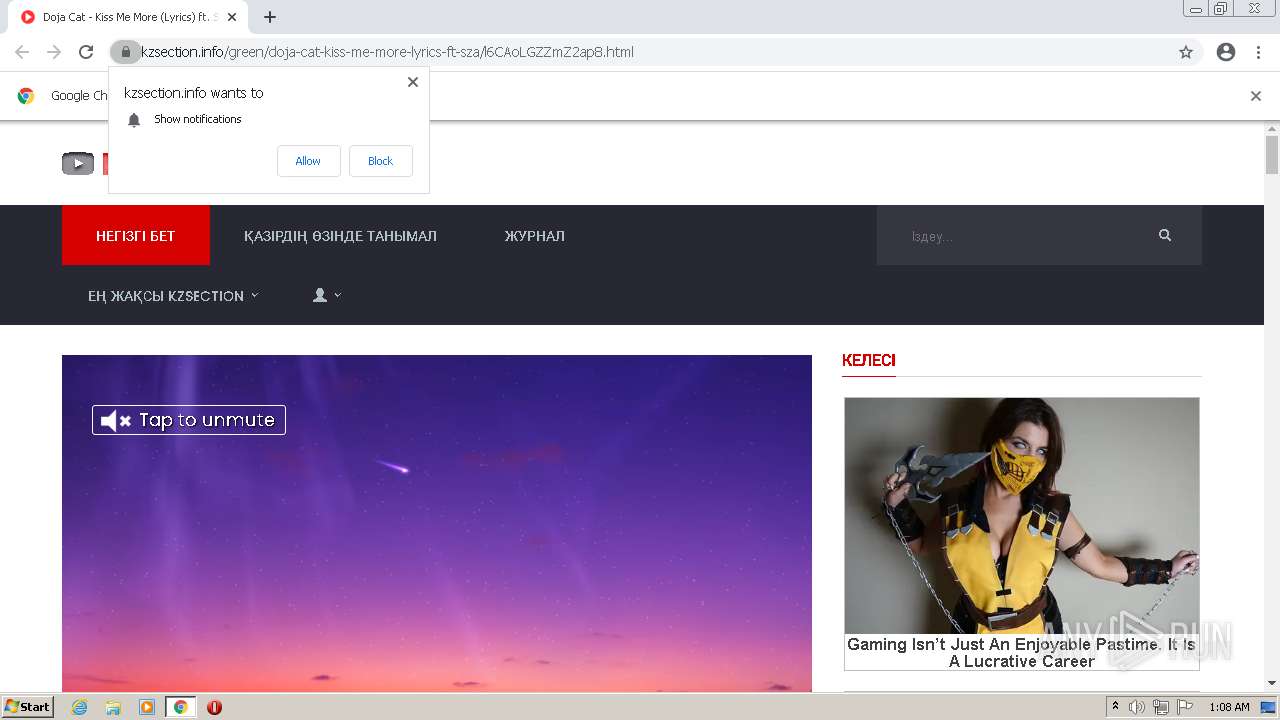Close the Doja Cat browser tab
1280x720 pixels.
click(x=232, y=17)
